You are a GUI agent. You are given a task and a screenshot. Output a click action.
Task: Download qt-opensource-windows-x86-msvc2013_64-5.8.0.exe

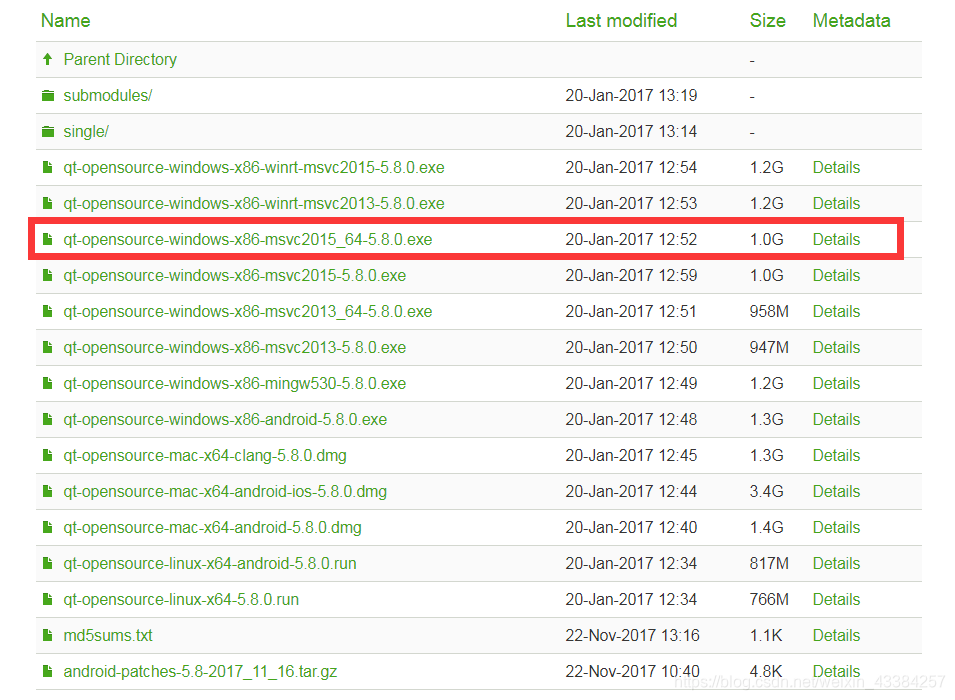[248, 311]
